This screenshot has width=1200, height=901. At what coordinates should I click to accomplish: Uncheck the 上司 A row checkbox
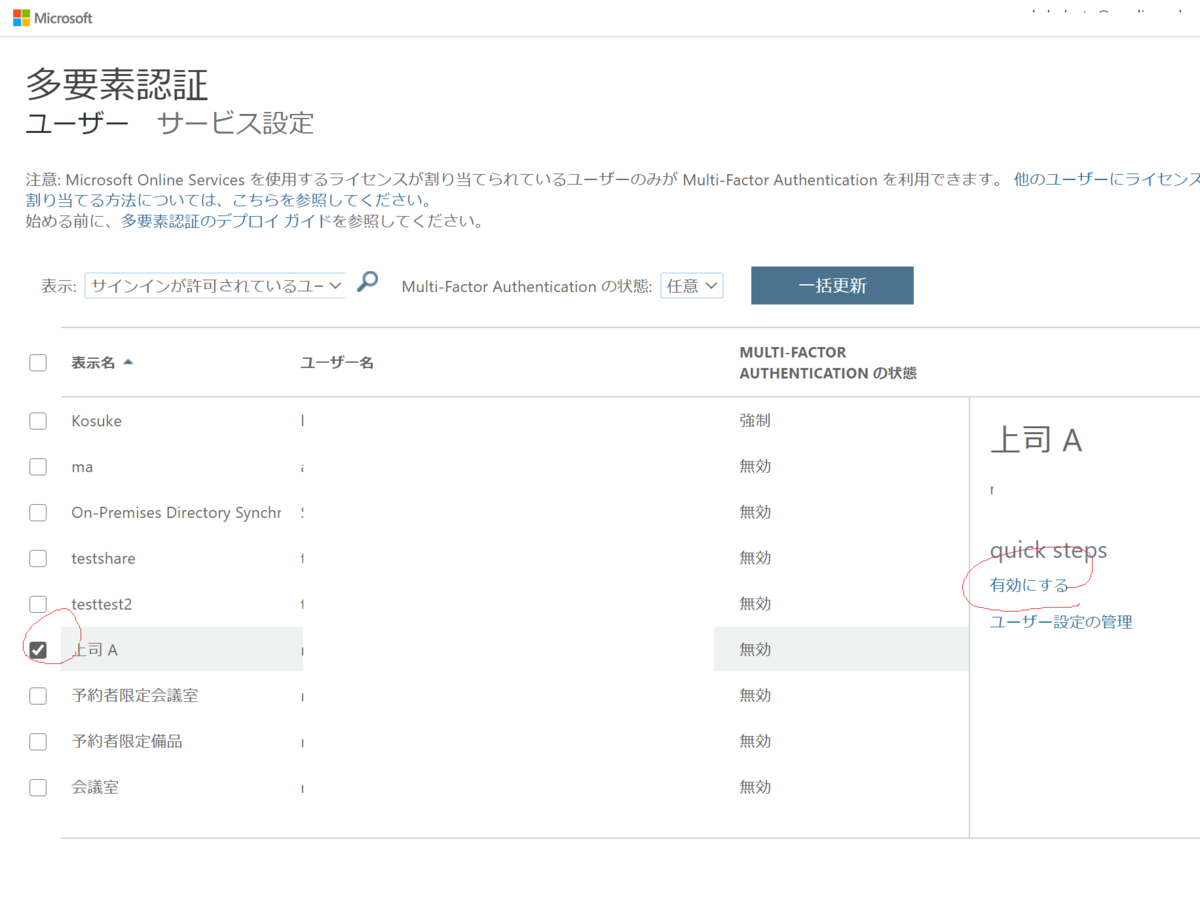[x=37, y=649]
